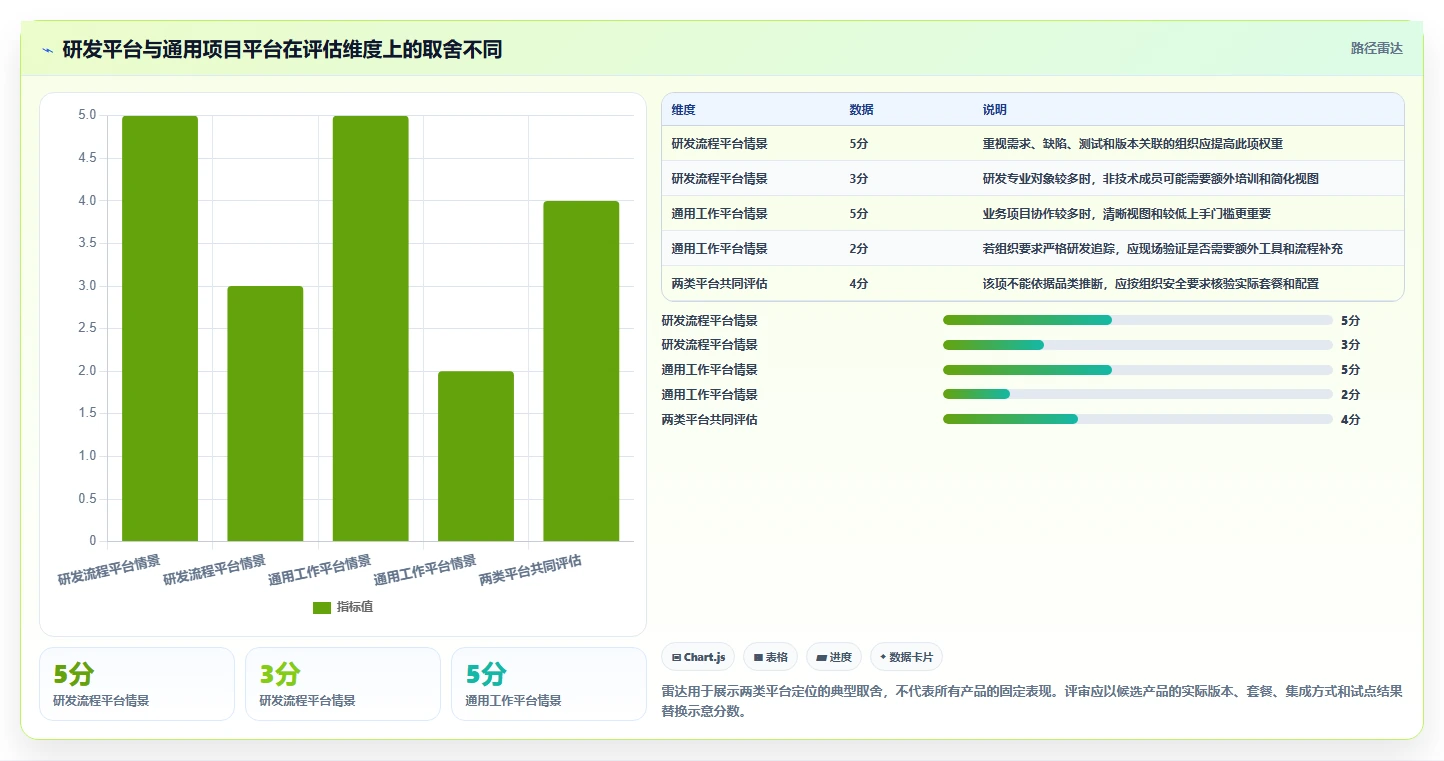Click the lightning icon beside the page title
Image resolution: width=1444 pixels, height=761 pixels.
coord(47,50)
